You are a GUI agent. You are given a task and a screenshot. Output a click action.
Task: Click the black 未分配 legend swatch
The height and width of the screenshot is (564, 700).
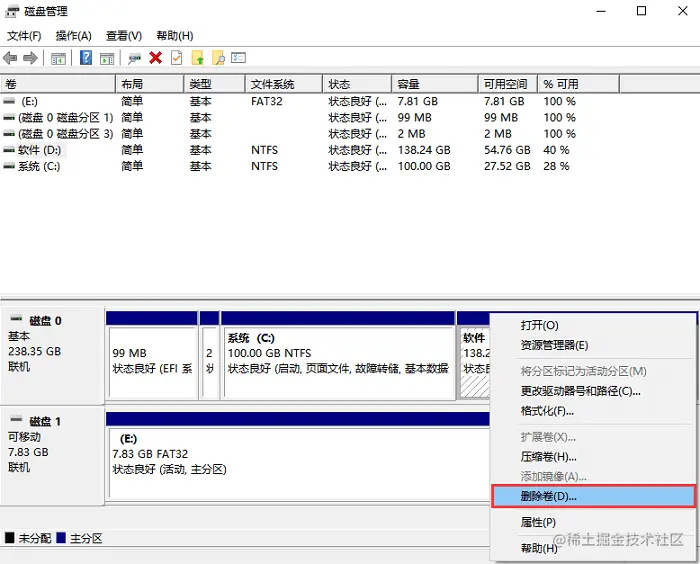point(9,538)
